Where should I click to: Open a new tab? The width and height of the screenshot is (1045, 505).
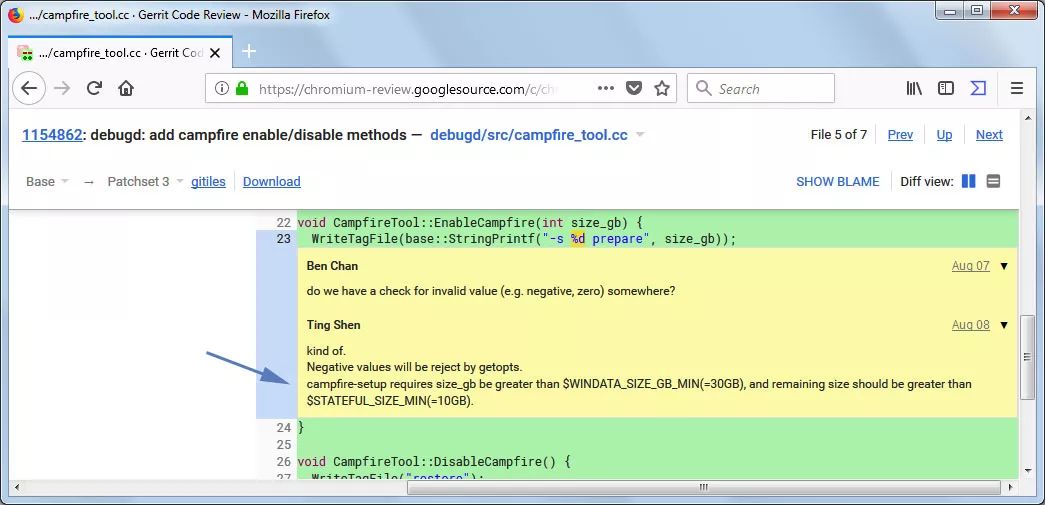[x=249, y=51]
